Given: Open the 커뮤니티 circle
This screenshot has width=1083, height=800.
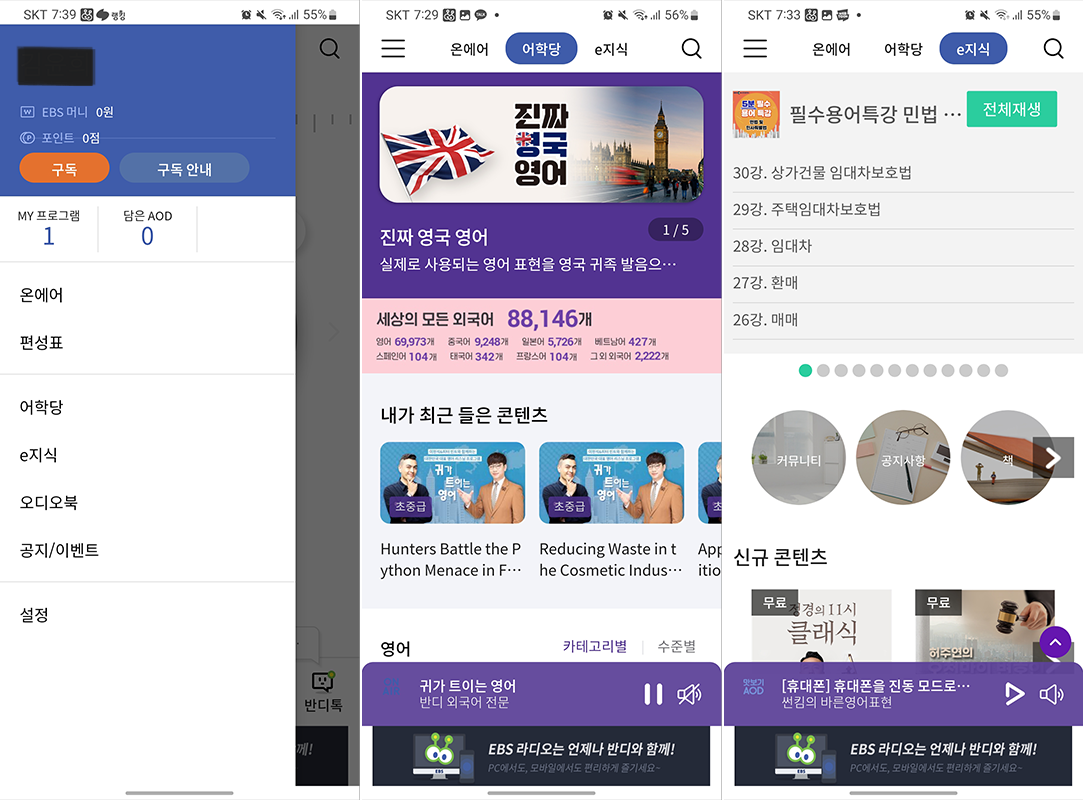Looking at the screenshot, I should (x=798, y=457).
